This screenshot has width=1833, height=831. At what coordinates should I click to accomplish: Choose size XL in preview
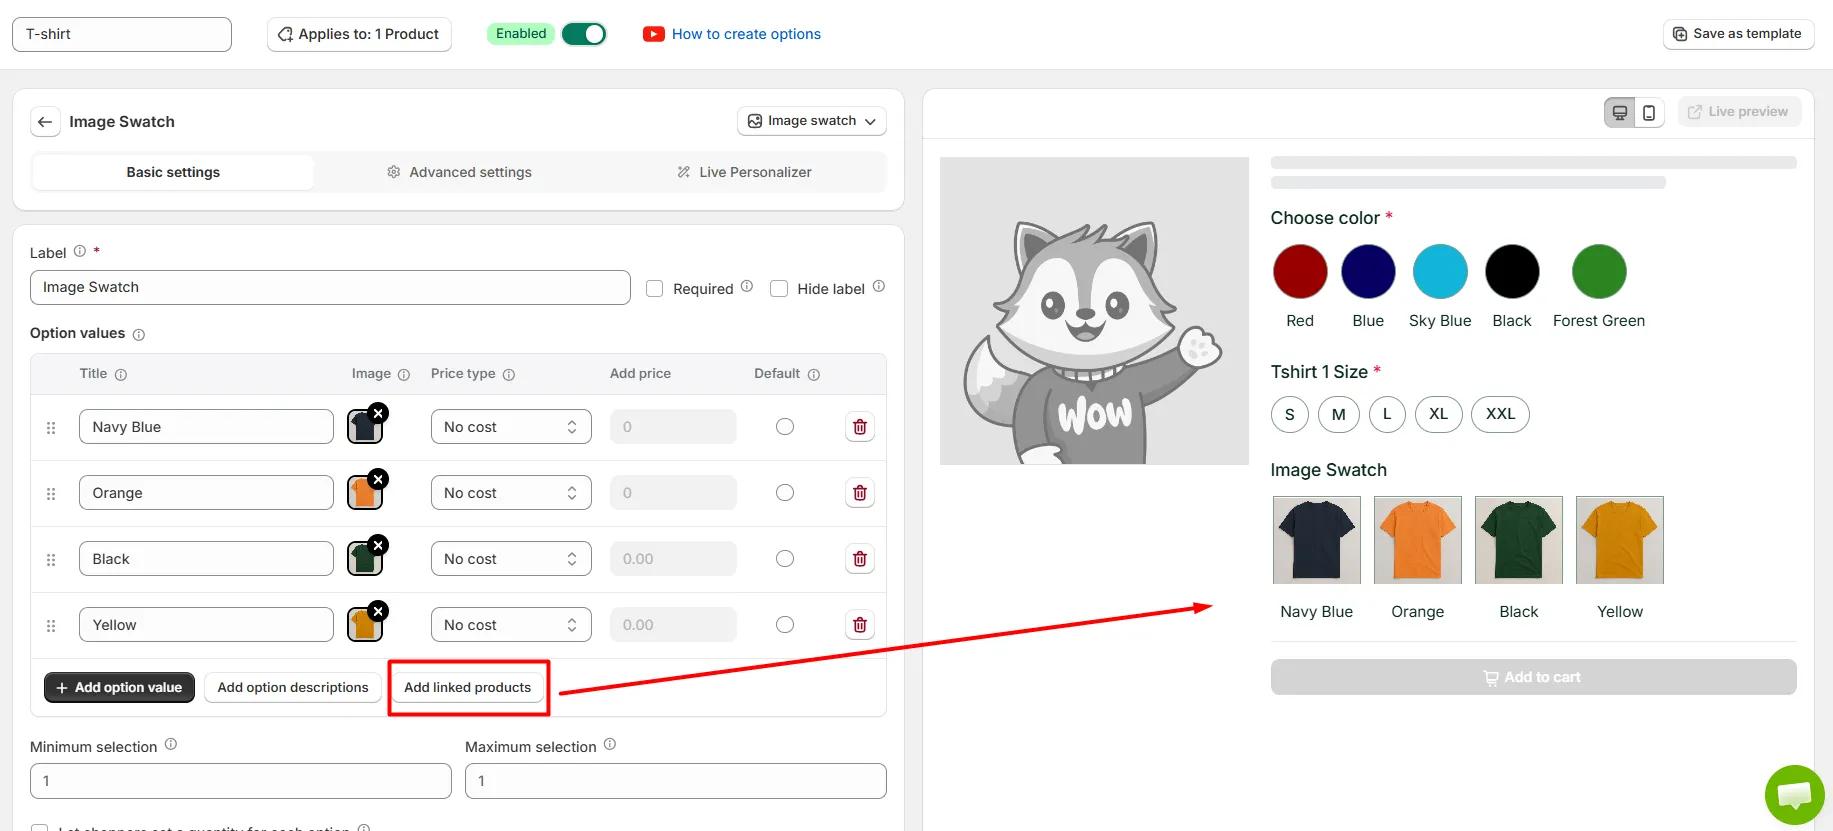pyautogui.click(x=1438, y=414)
